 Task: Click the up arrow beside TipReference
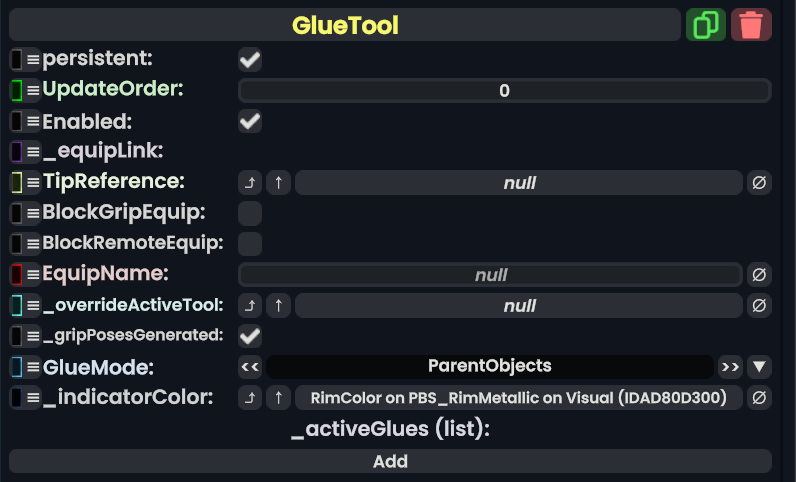click(279, 183)
